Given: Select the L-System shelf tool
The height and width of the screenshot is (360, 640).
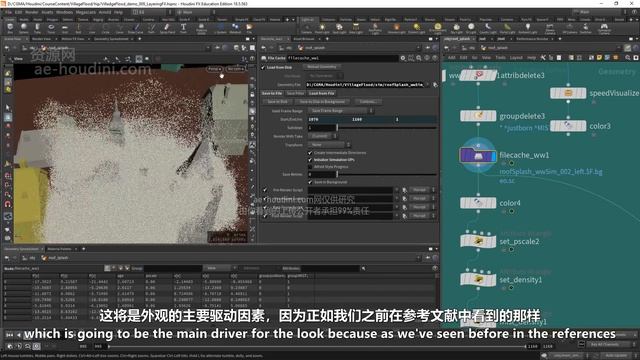Looking at the screenshot, I should pos(222,28).
